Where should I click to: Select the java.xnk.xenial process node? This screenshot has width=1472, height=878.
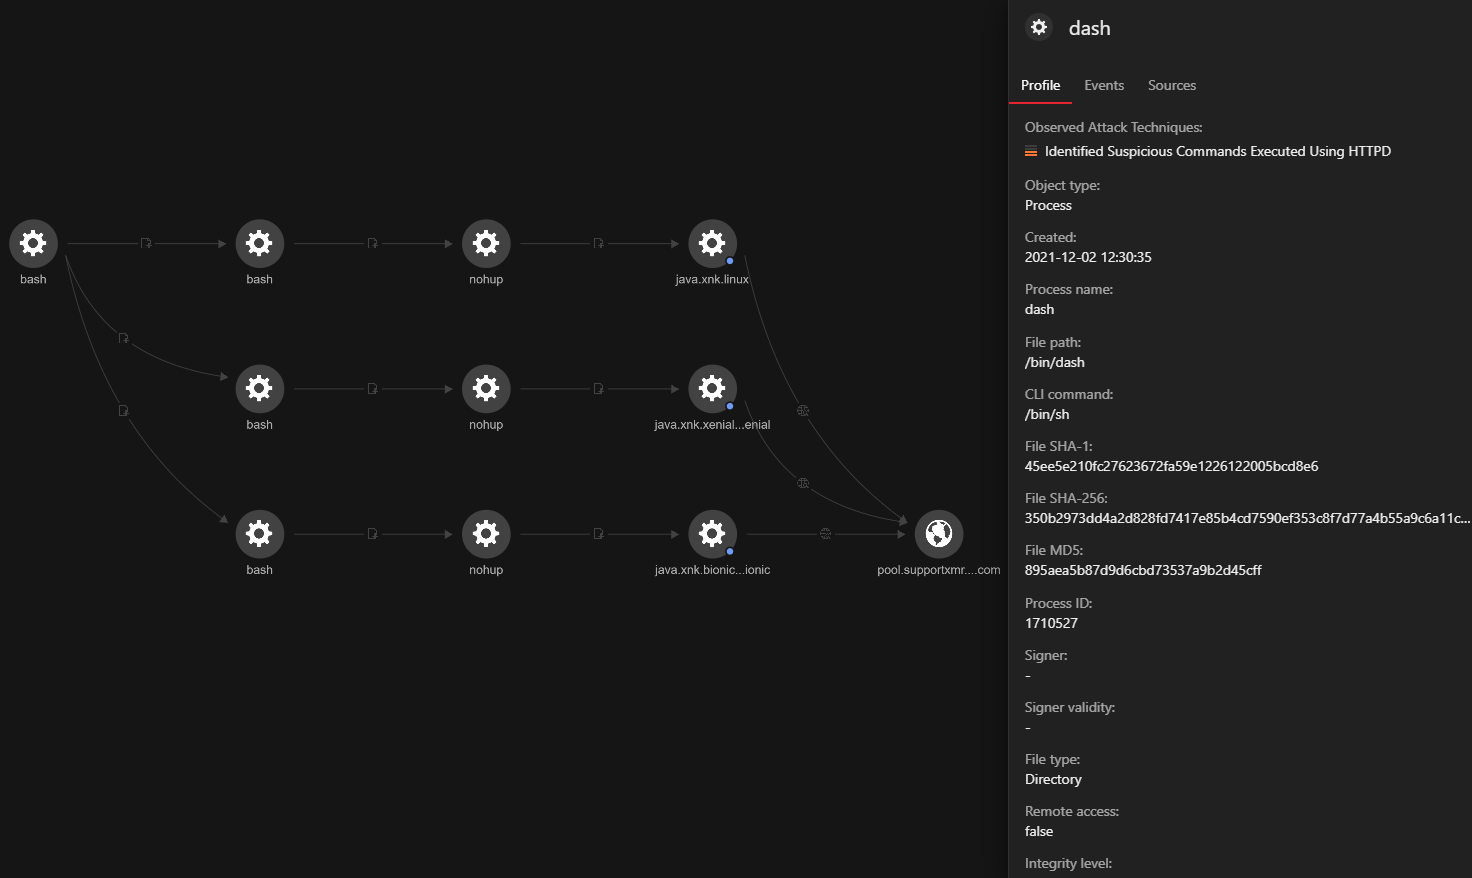(x=712, y=388)
